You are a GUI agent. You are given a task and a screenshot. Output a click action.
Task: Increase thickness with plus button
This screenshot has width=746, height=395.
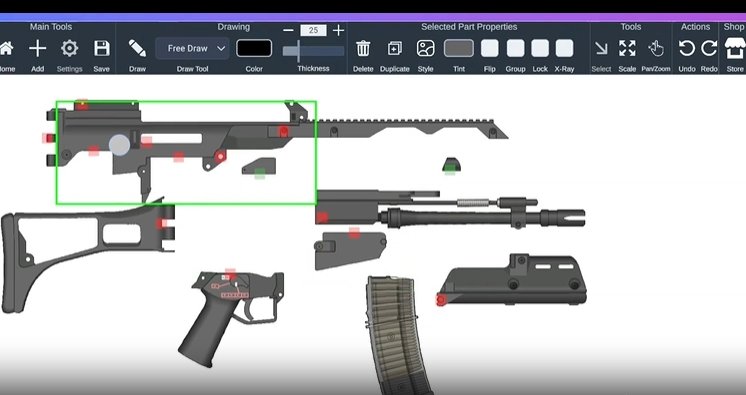click(338, 30)
